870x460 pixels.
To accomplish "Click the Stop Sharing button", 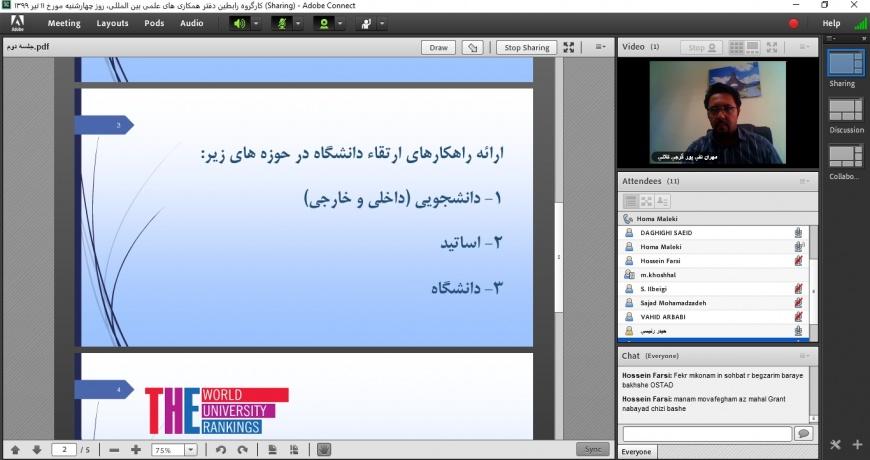I will click(527, 47).
